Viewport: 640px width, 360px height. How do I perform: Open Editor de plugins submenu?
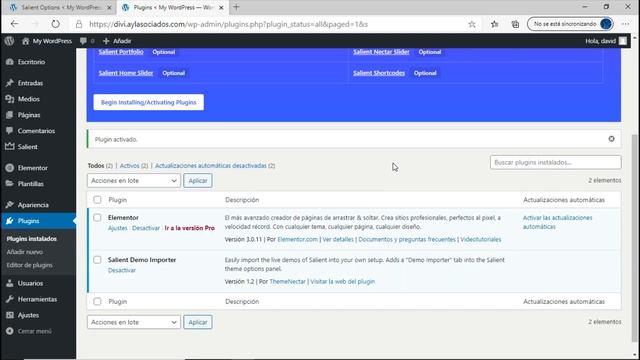click(29, 265)
